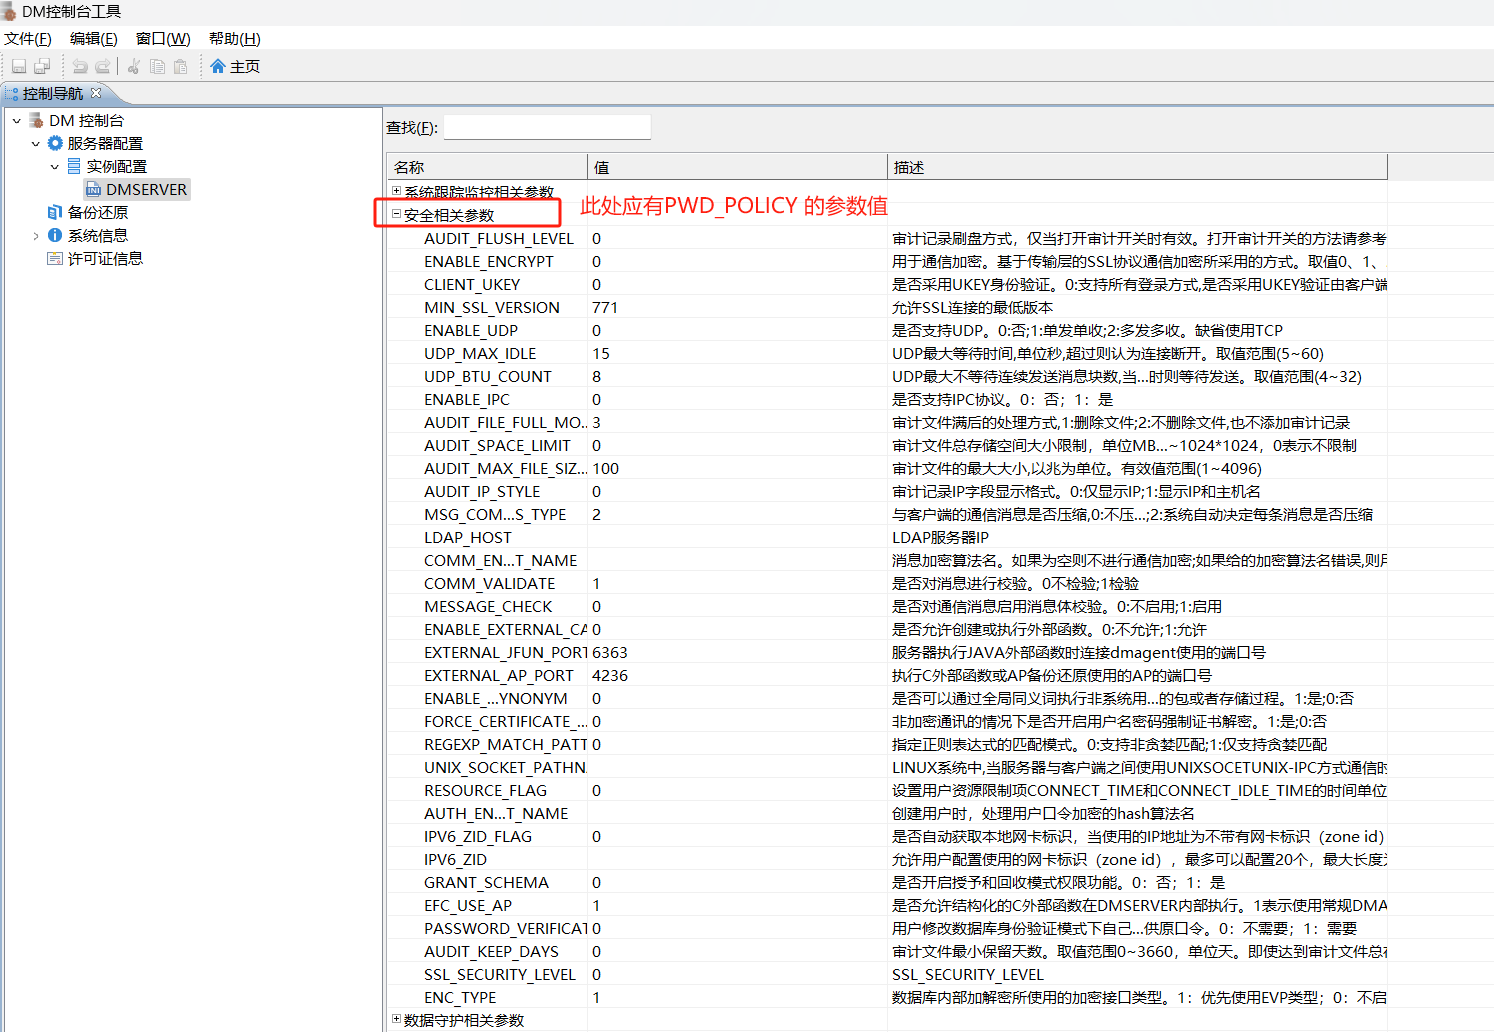Collapse the 服务器配置 tree node

pos(36,144)
